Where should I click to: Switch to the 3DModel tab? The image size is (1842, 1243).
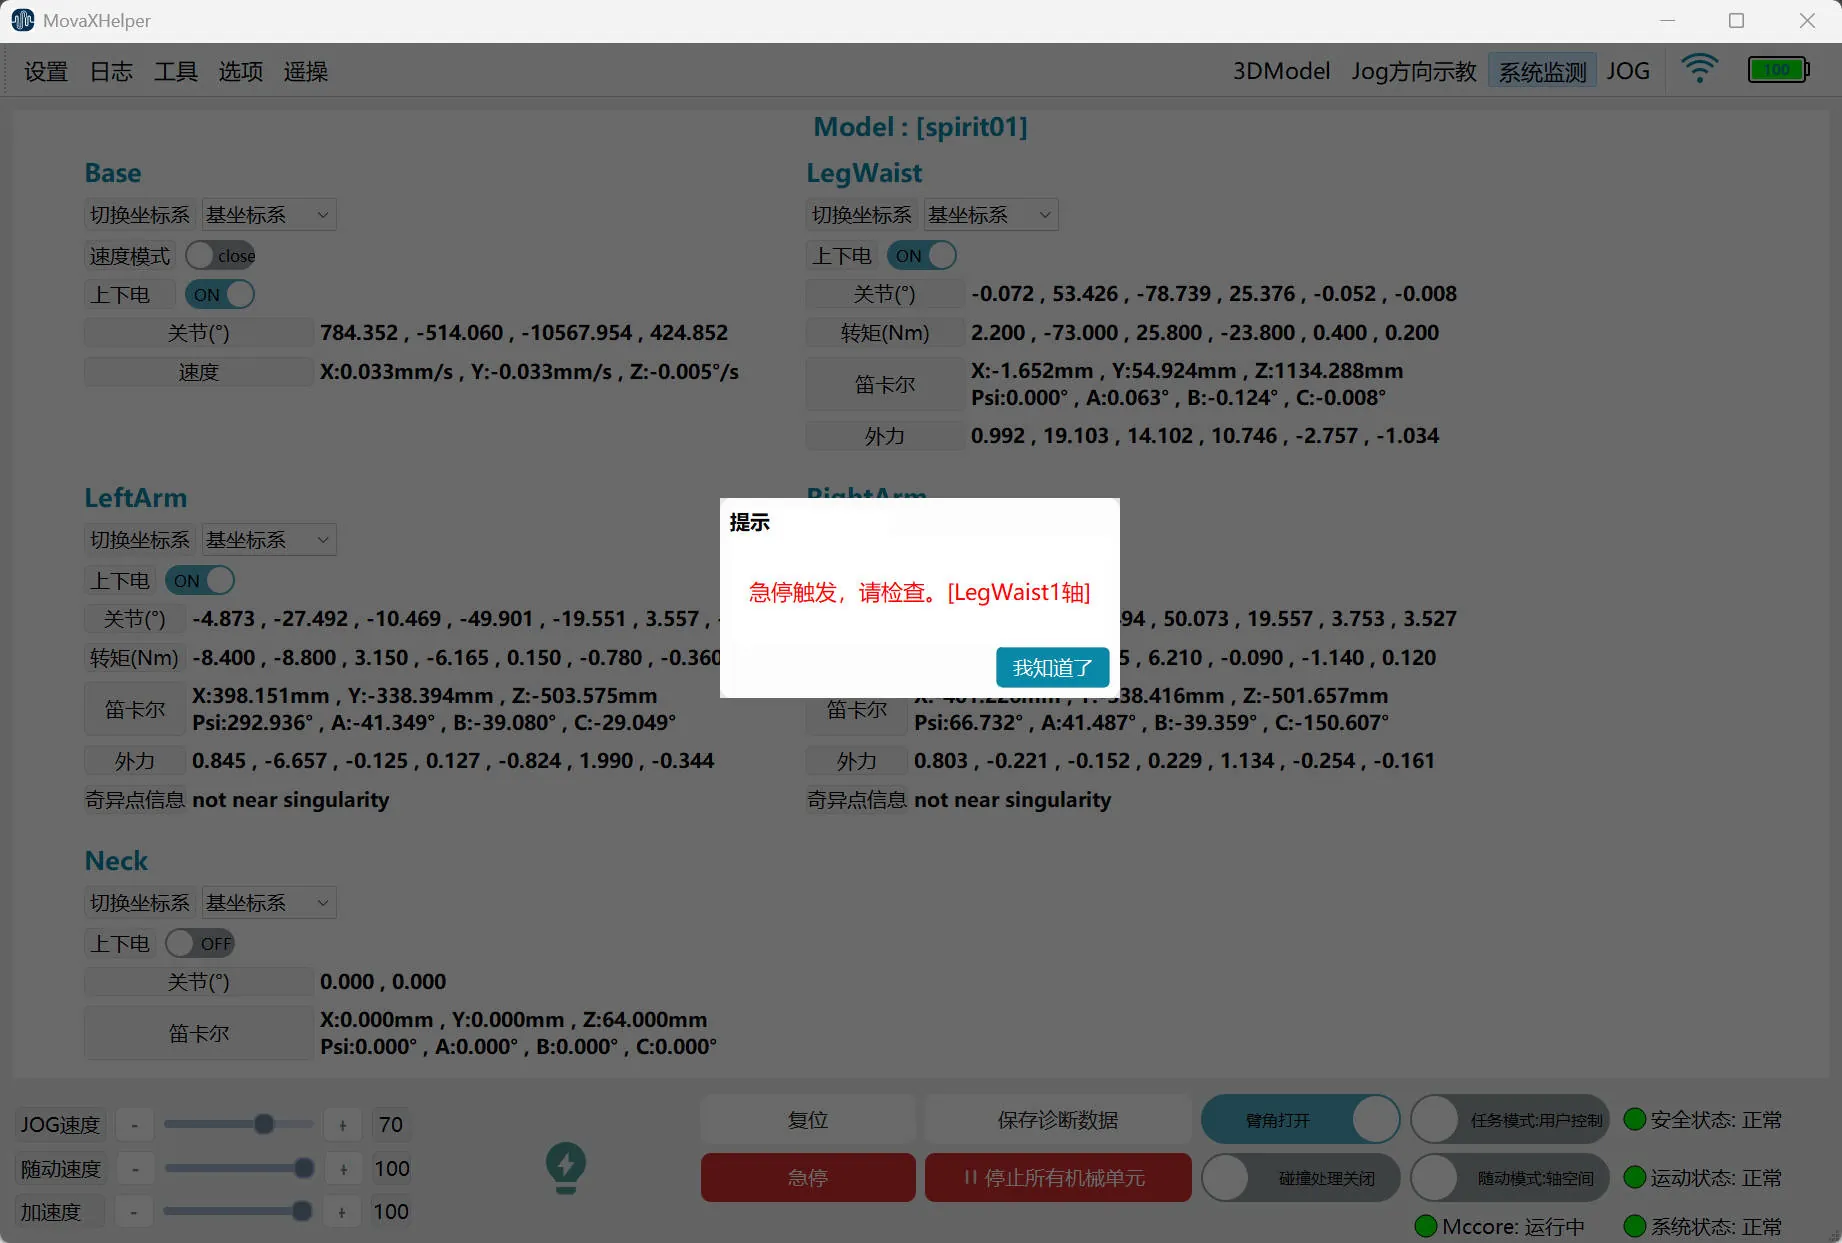pos(1280,72)
